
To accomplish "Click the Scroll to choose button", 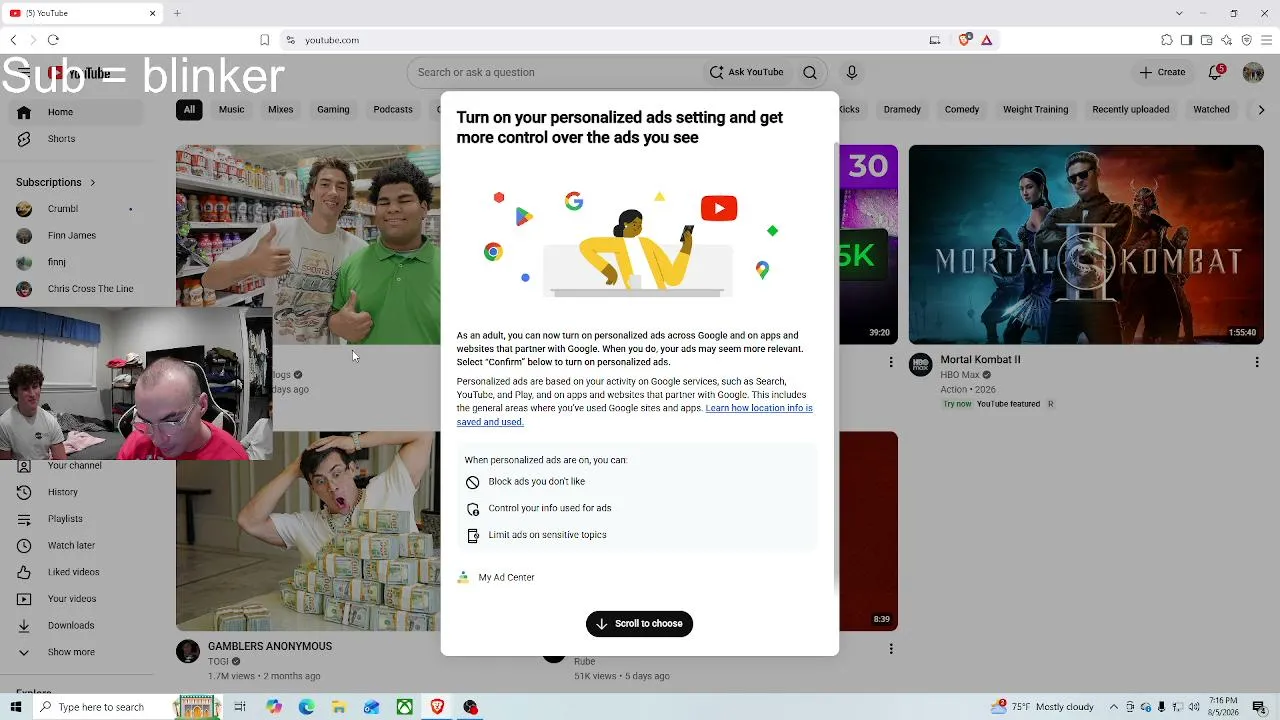I will [x=639, y=624].
